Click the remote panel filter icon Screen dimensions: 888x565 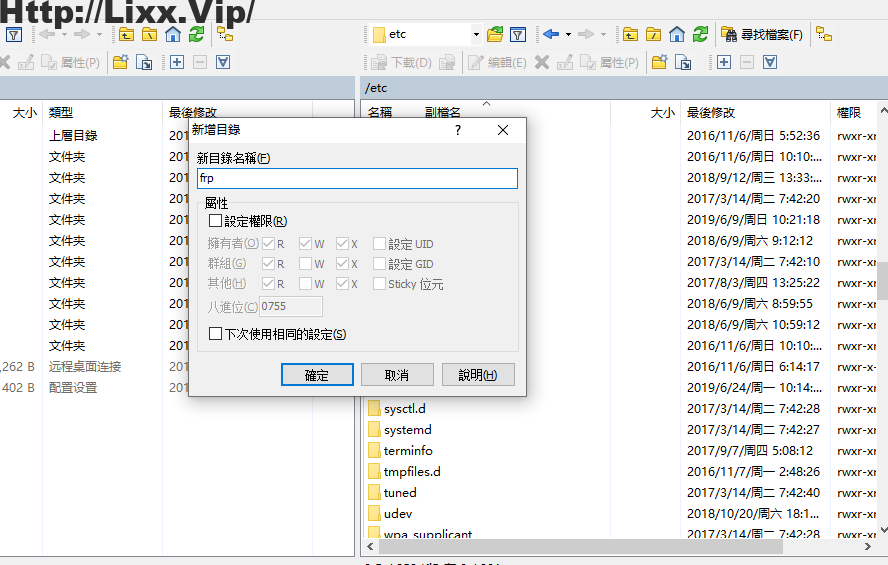pyautogui.click(x=518, y=35)
